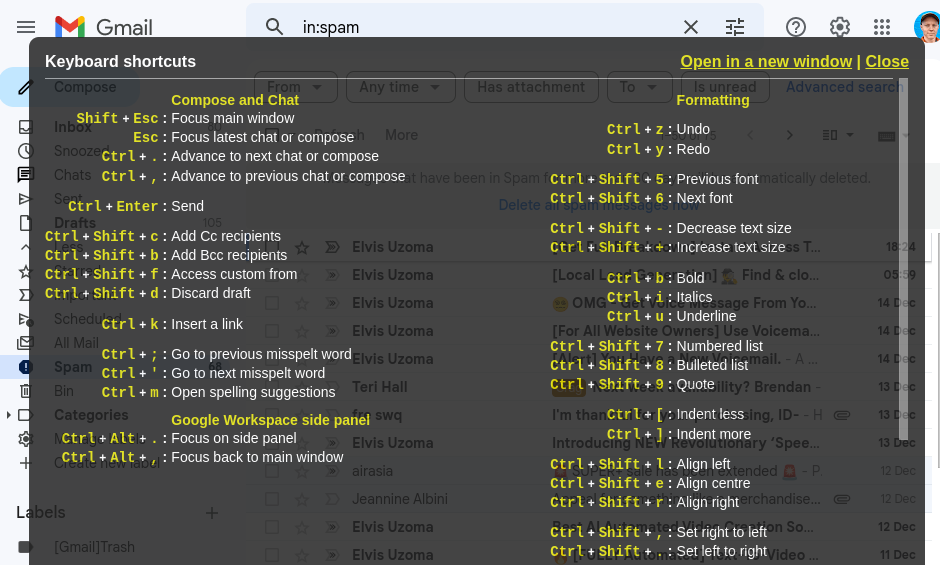The width and height of the screenshot is (940, 565).
Task: Tick the checkbox for airasia email
Action: point(272,471)
